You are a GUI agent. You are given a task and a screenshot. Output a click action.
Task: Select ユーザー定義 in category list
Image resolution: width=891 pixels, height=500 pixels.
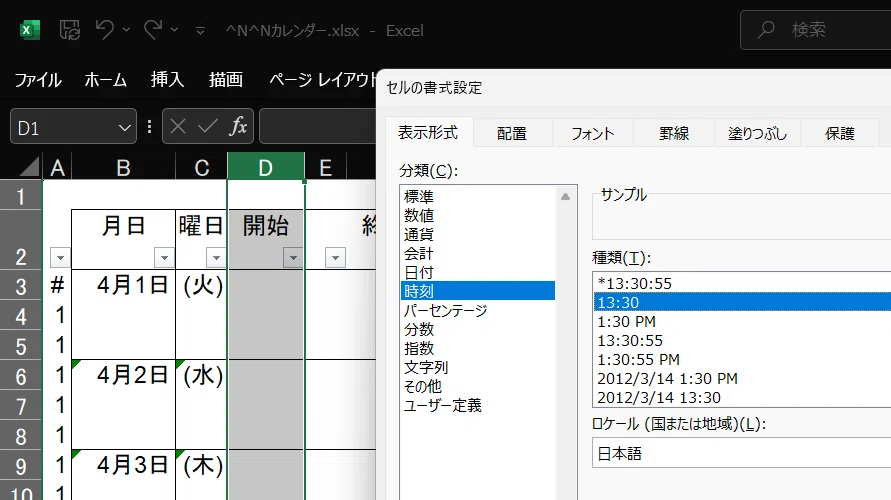(x=477, y=405)
